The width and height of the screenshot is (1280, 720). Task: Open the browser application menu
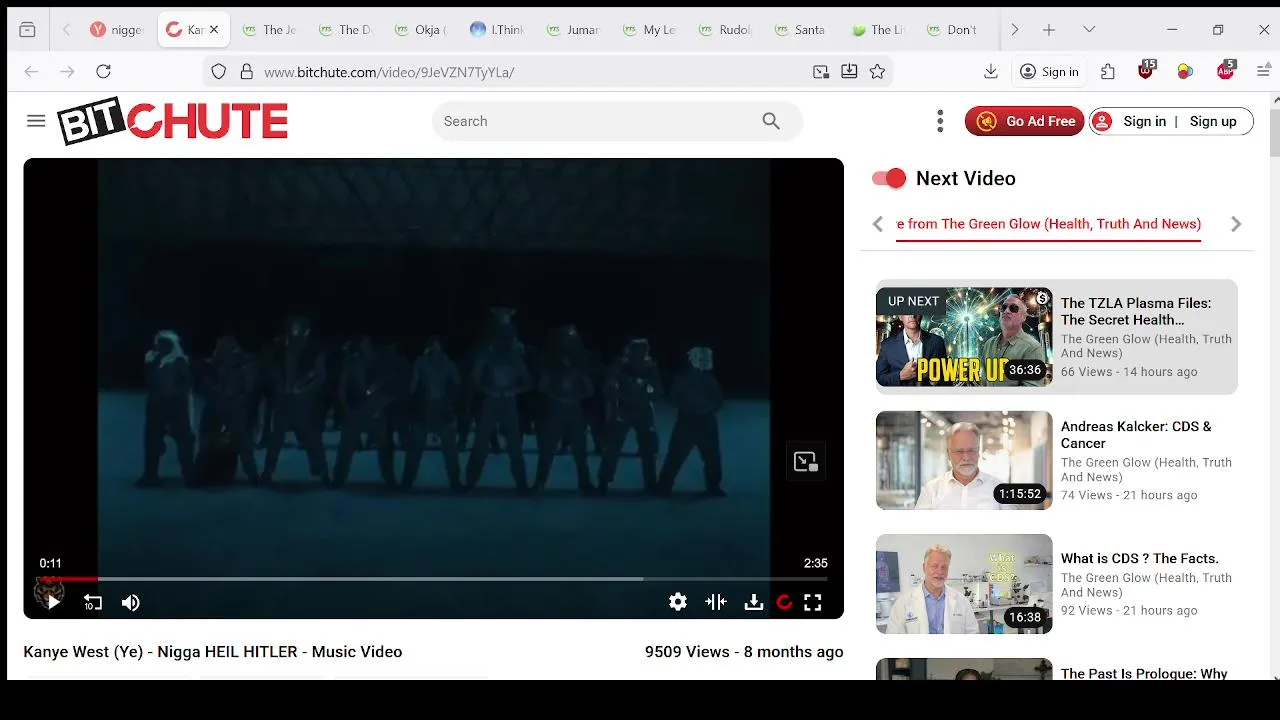[1263, 71]
